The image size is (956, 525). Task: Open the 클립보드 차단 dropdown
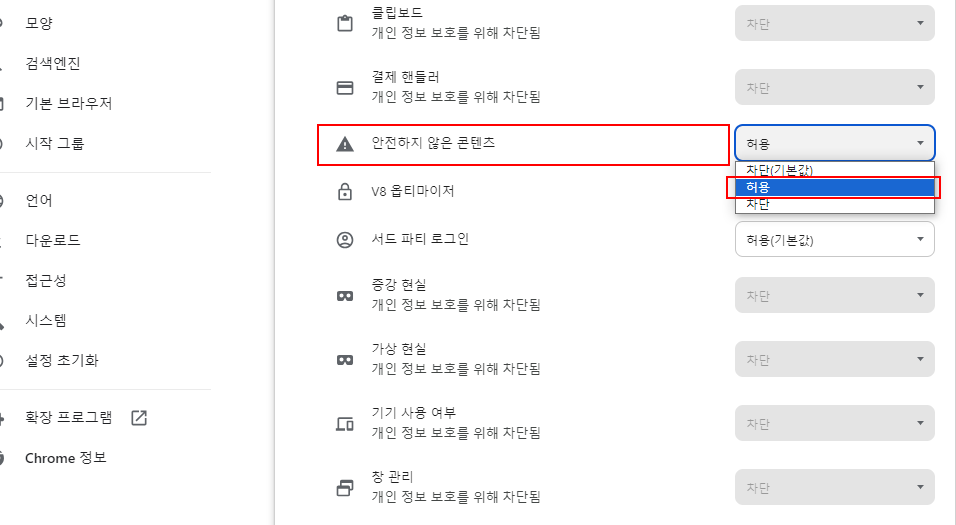[835, 23]
